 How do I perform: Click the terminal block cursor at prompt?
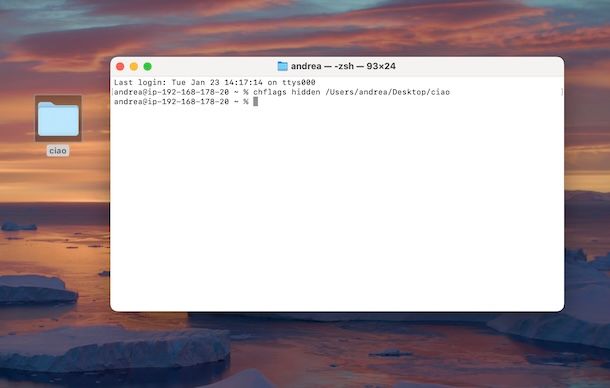[256, 102]
